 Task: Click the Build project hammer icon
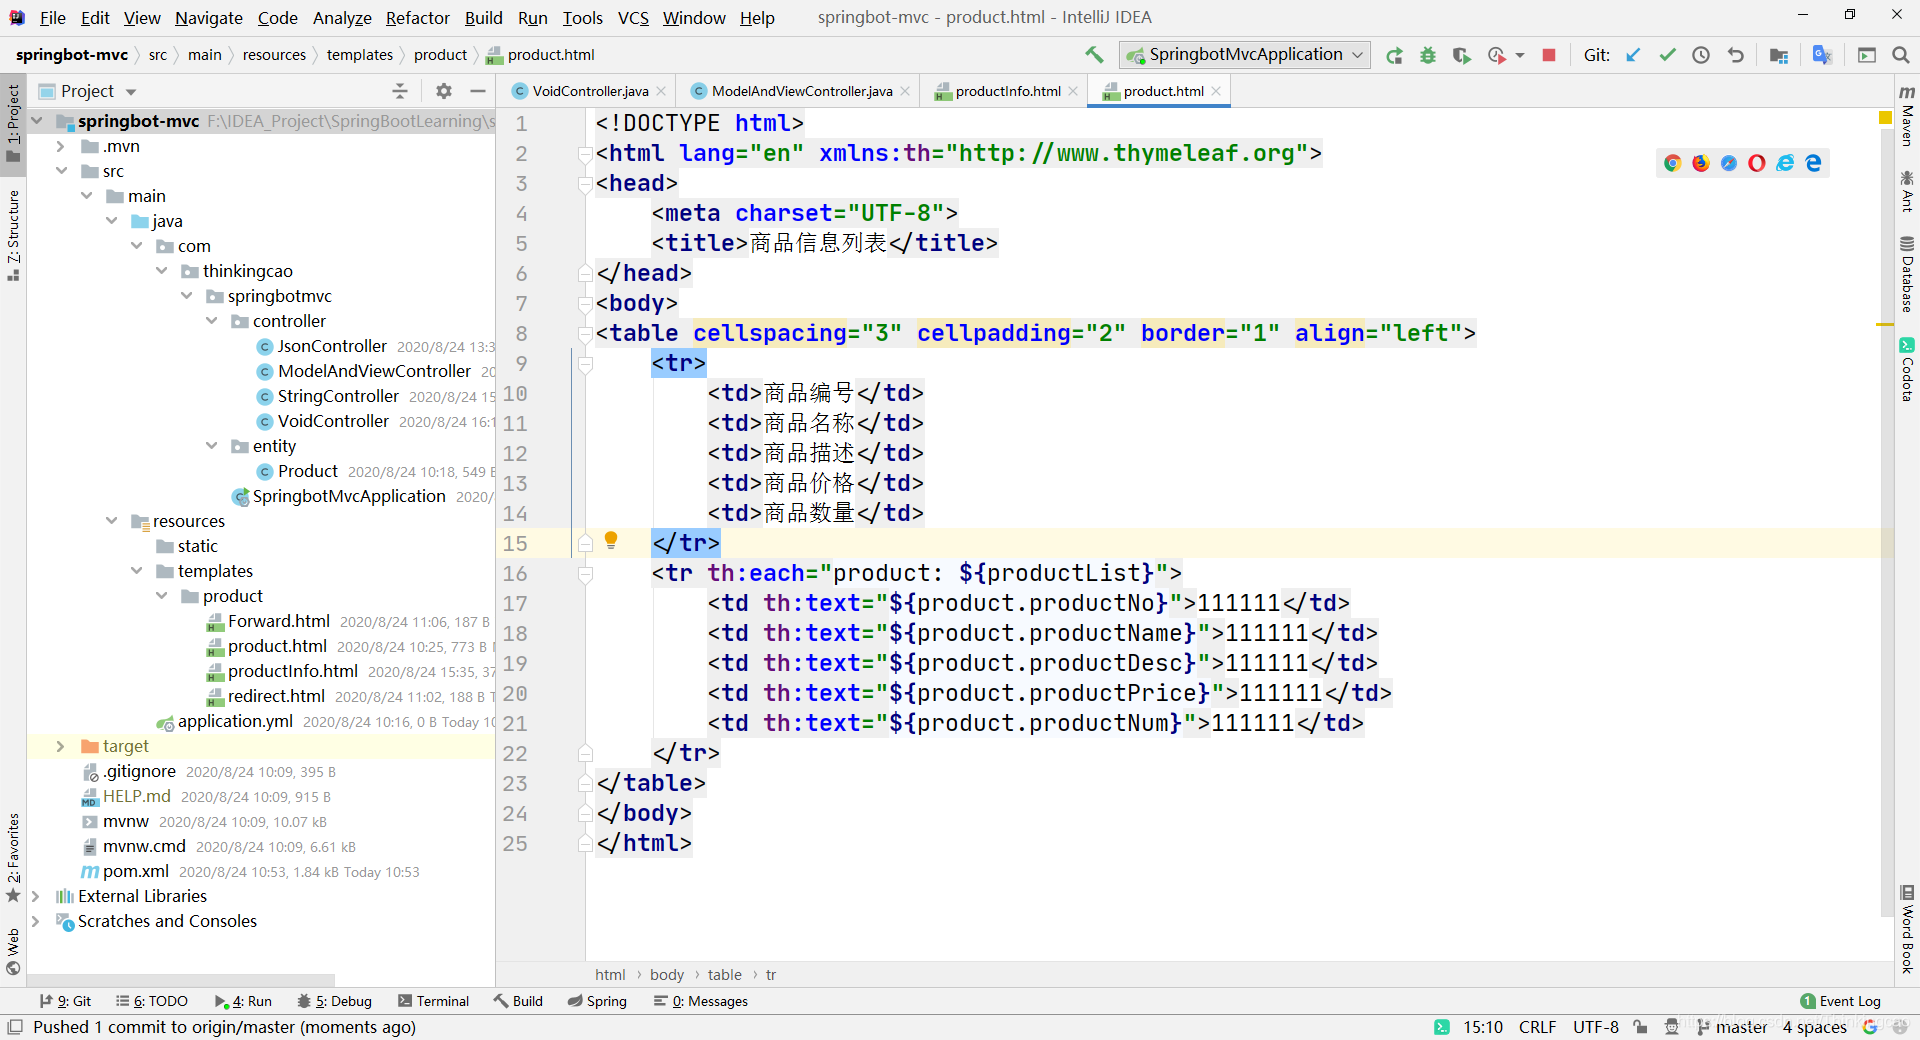coord(1094,55)
